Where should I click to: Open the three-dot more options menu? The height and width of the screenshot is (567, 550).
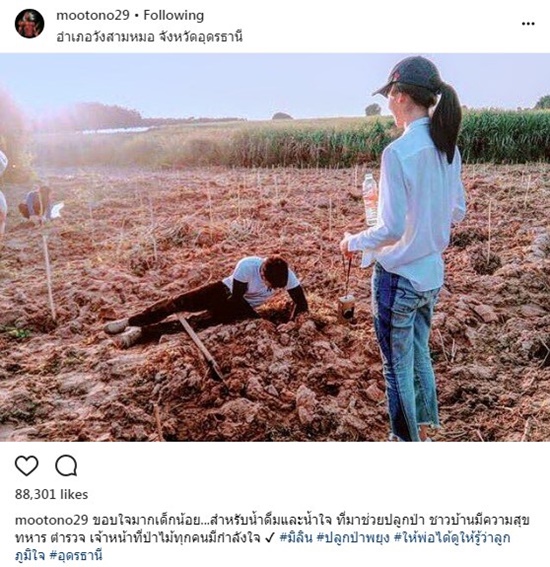point(528,24)
